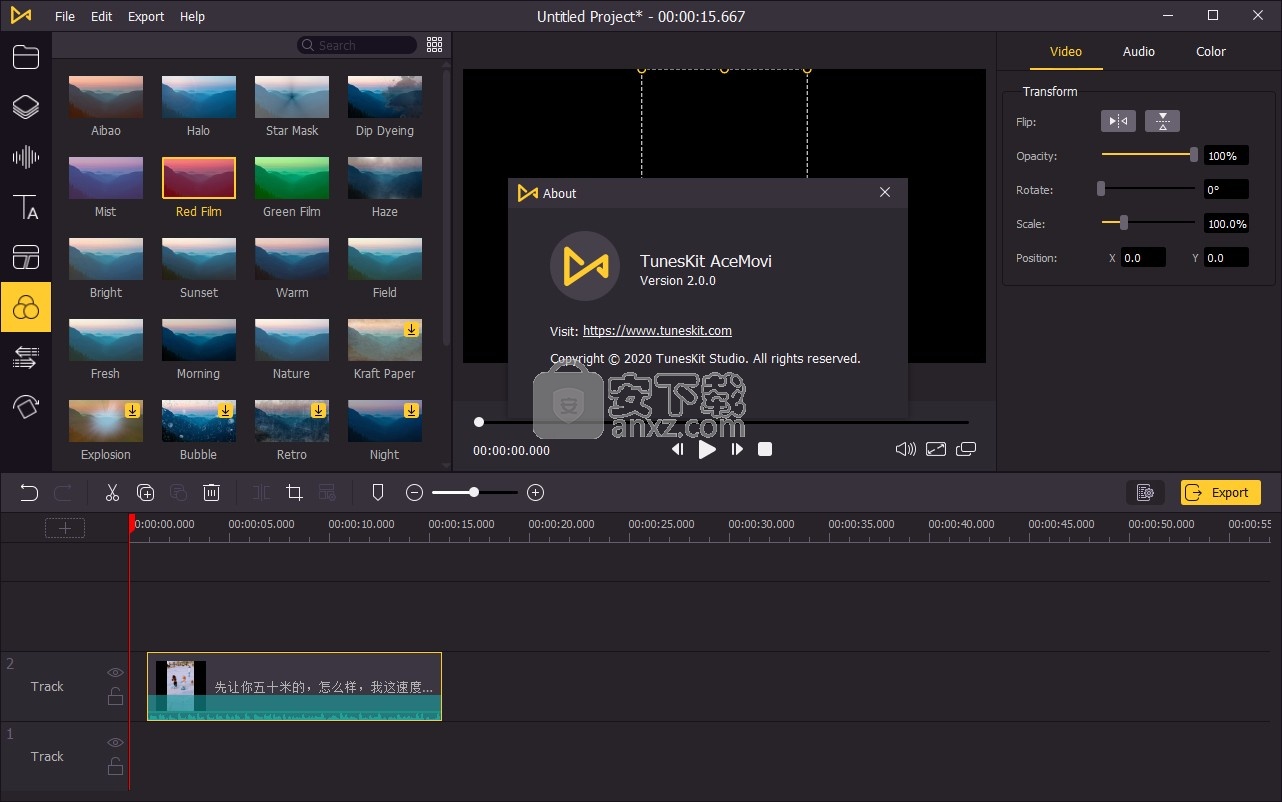
Task: Play the preview video
Action: click(707, 449)
